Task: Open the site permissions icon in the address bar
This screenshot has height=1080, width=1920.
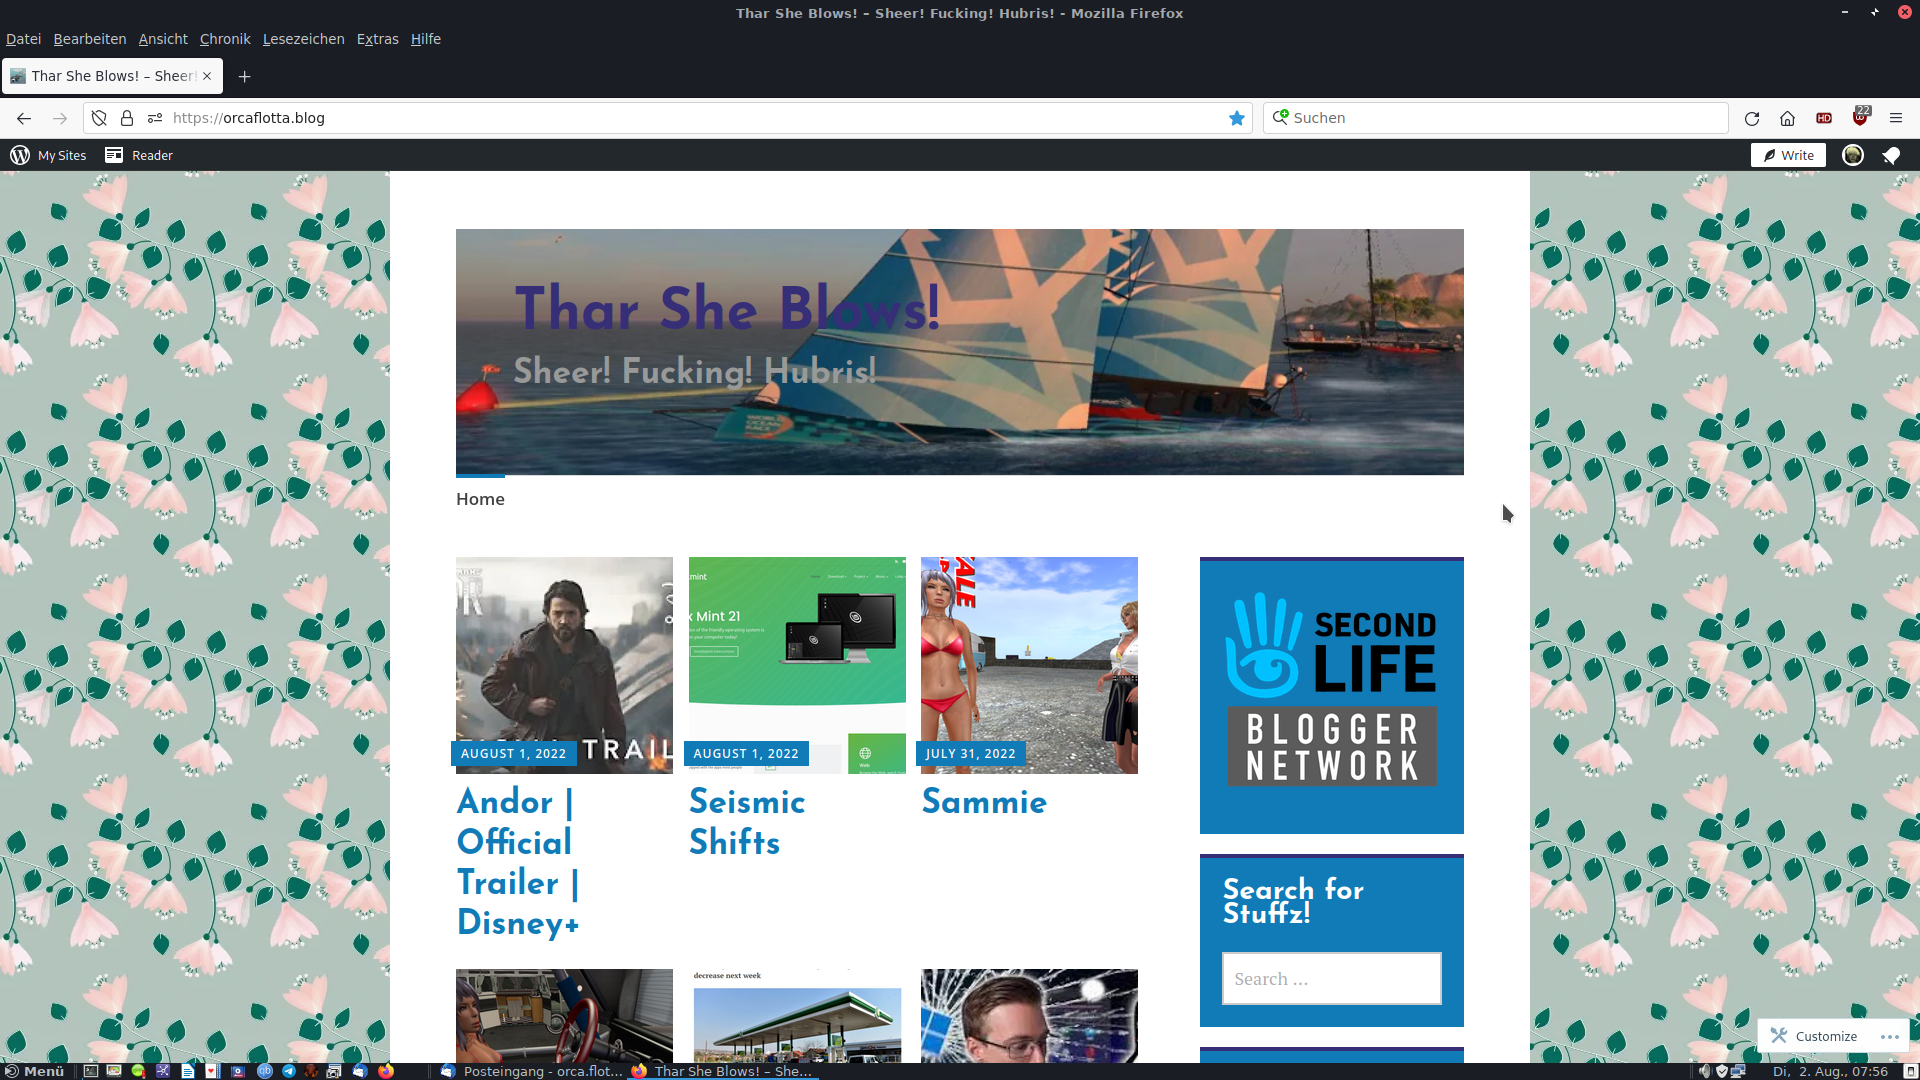Action: (155, 118)
